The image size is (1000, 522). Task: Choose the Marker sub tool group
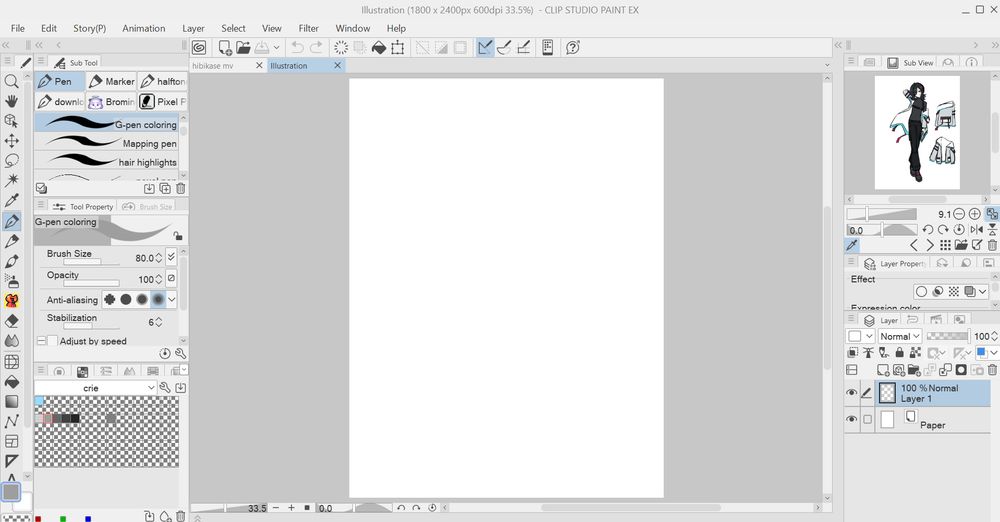[x=111, y=81]
